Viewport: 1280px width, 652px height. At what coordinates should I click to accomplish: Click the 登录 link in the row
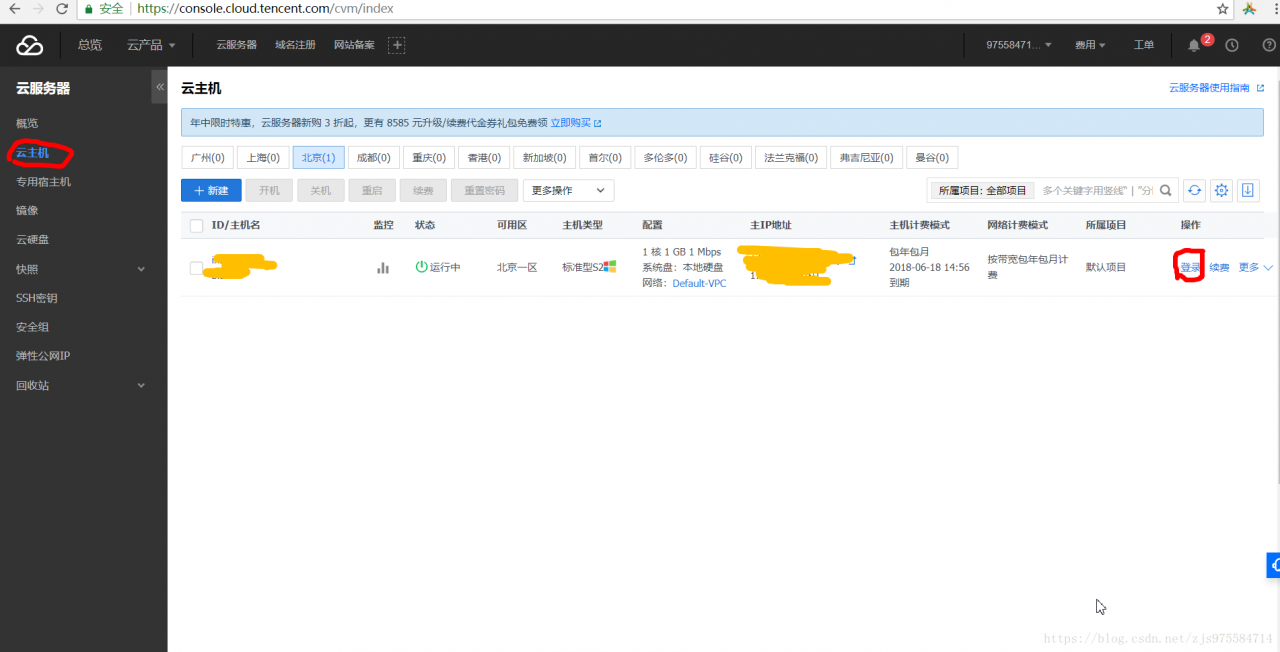click(x=1190, y=267)
